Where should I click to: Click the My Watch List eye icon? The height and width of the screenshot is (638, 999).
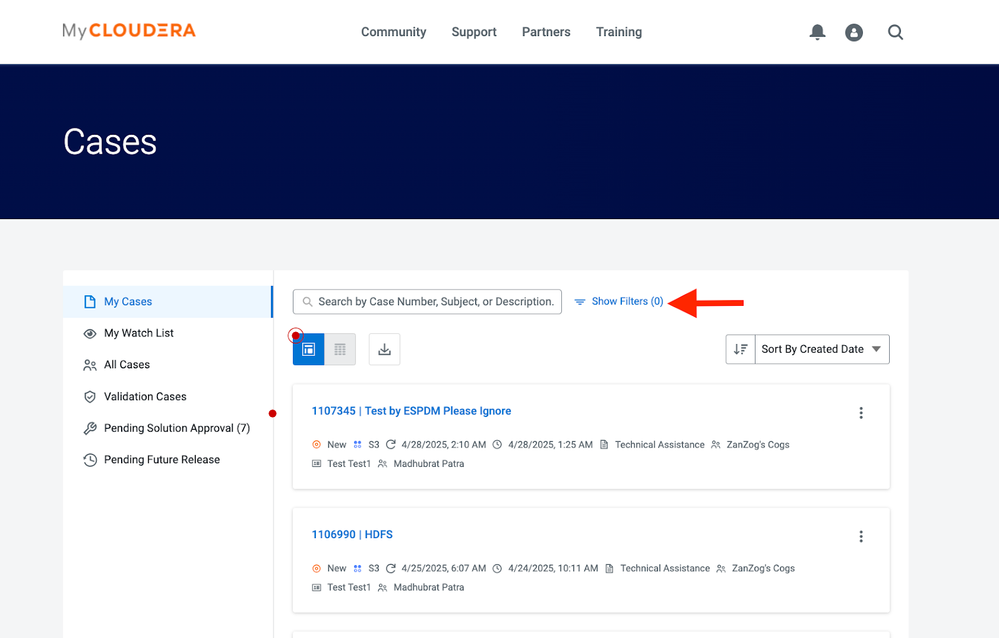(x=90, y=333)
